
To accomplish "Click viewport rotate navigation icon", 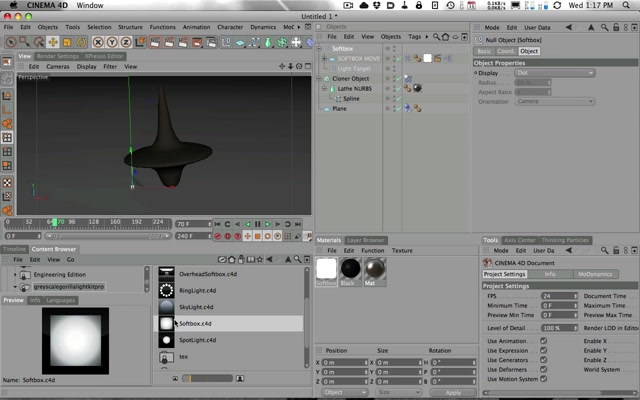I will pyautogui.click(x=299, y=66).
